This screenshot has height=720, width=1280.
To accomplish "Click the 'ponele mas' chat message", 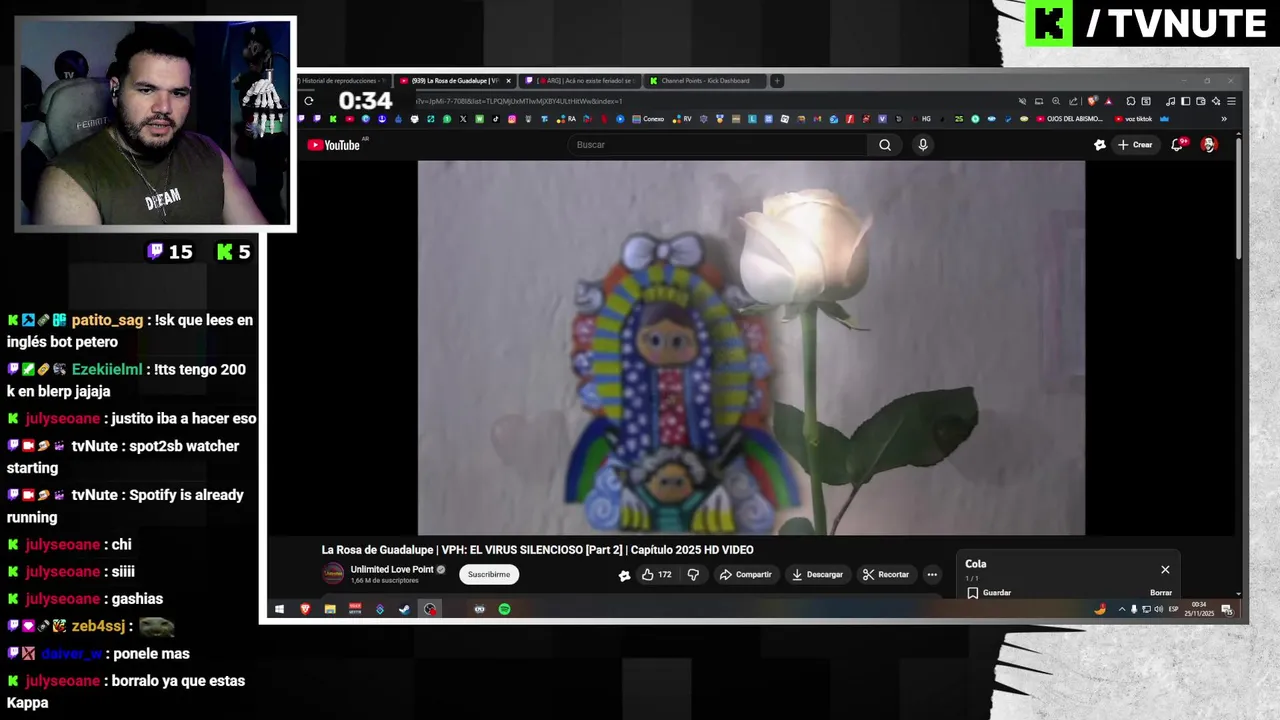I will (151, 654).
